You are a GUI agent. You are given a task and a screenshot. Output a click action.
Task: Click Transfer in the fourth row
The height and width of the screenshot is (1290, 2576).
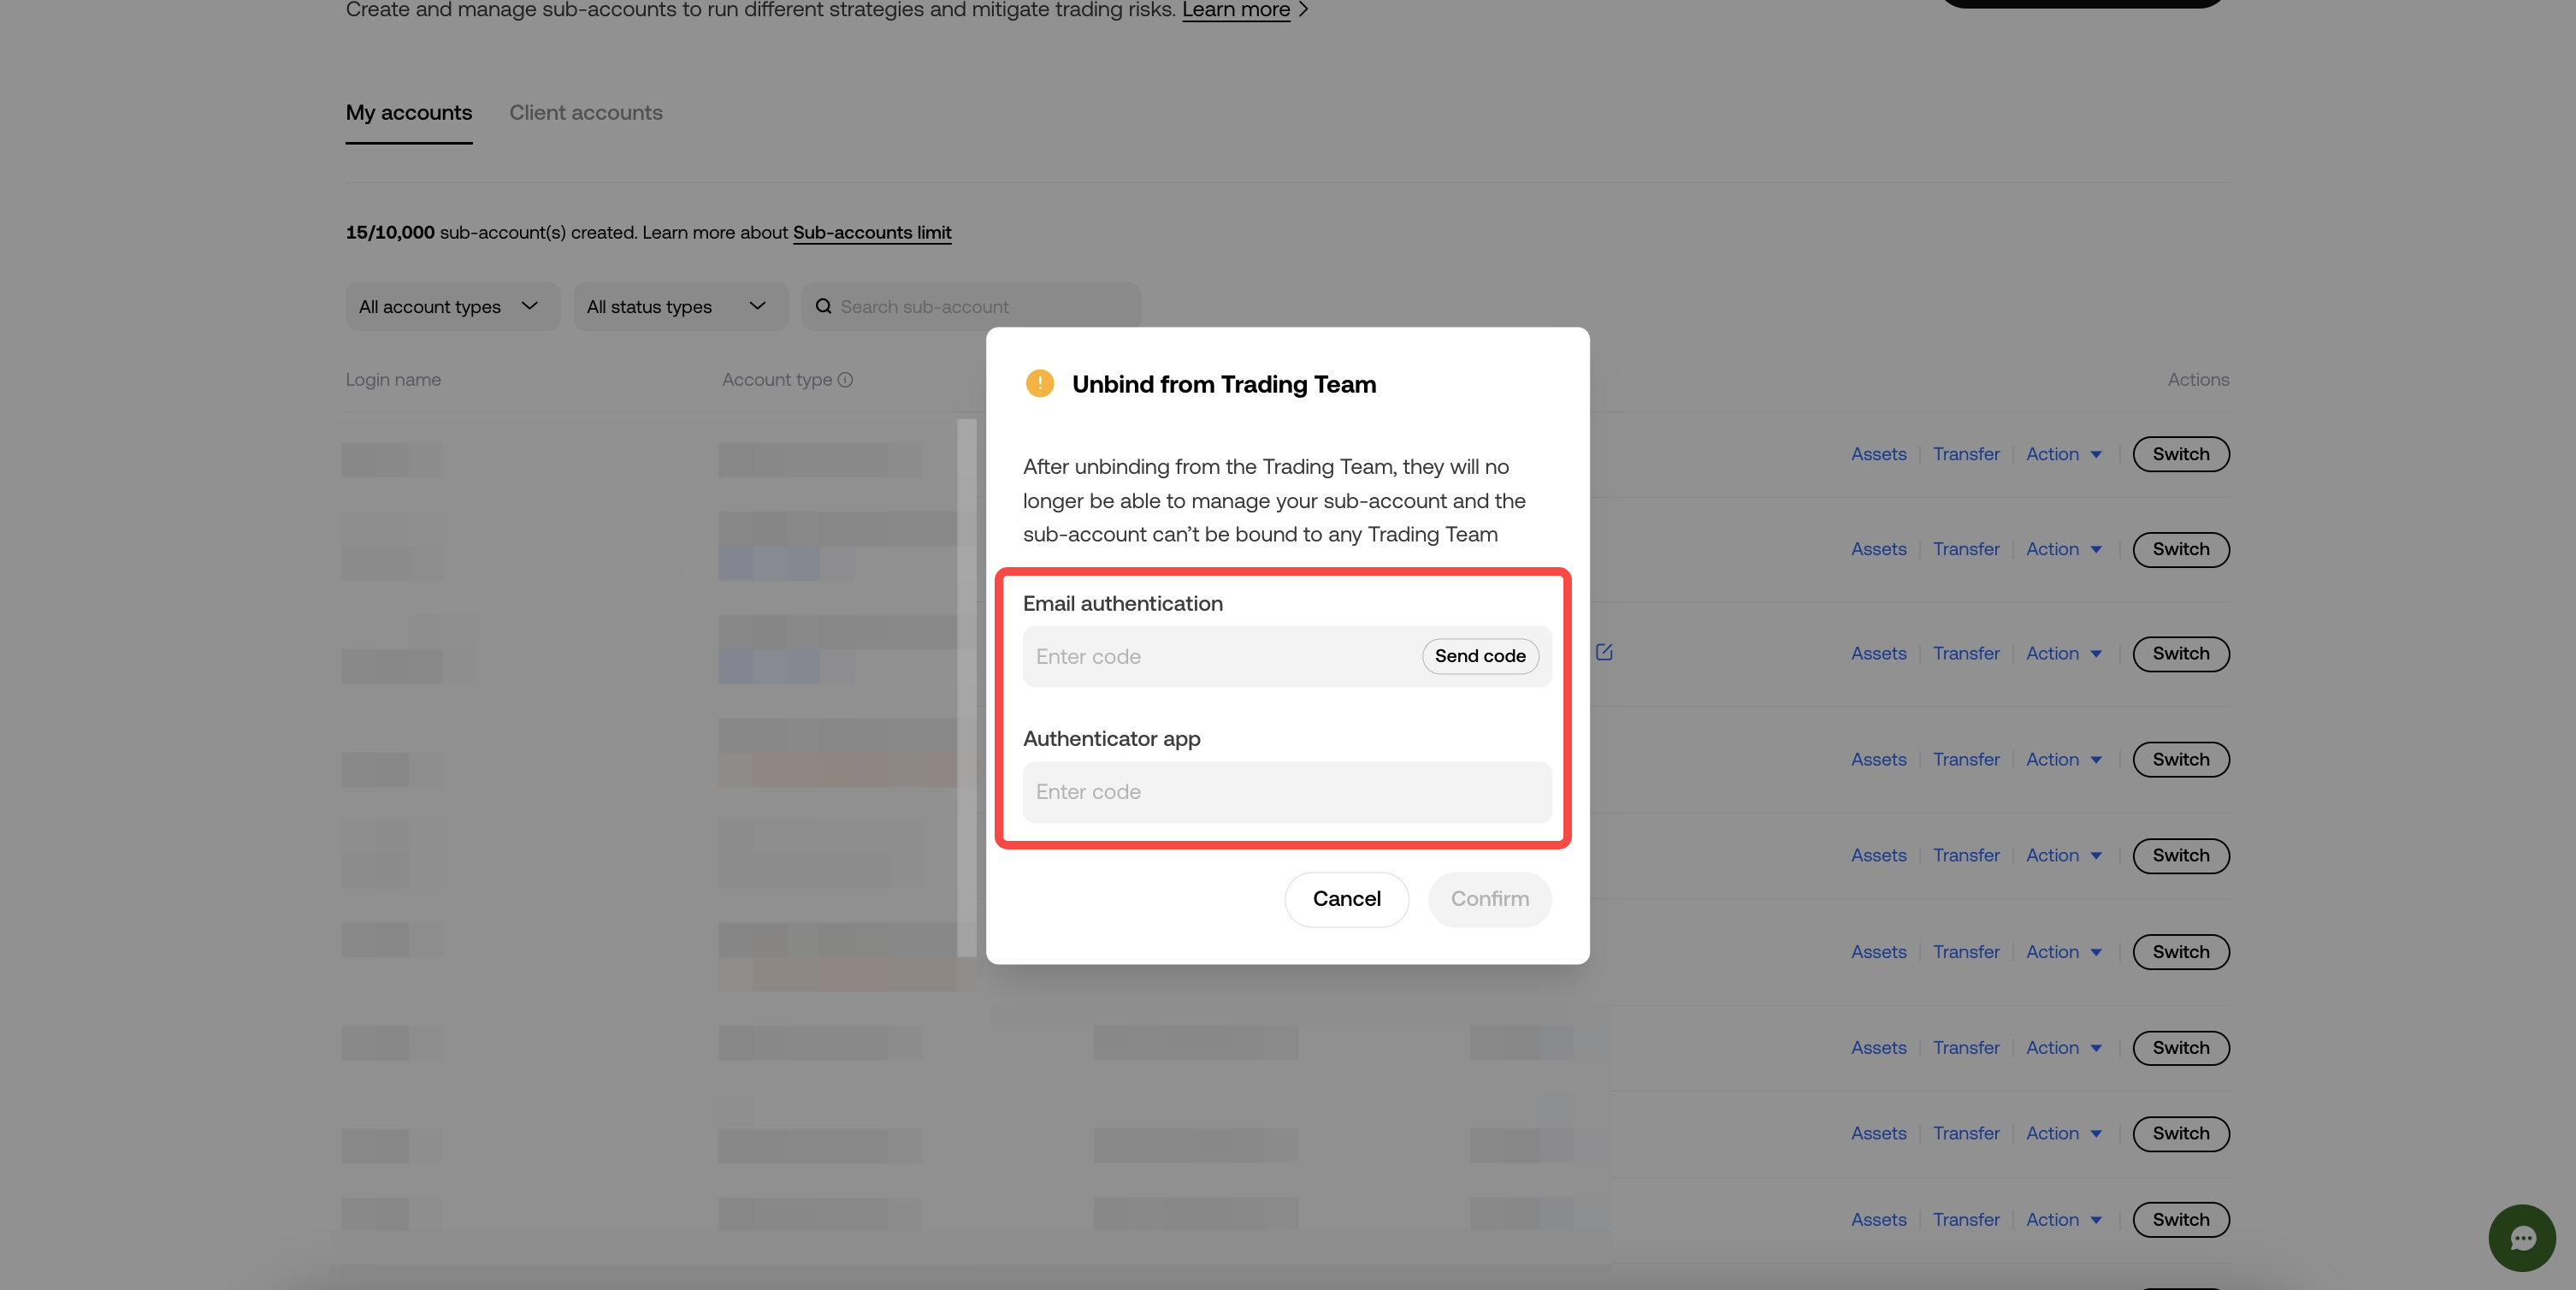[x=1966, y=759]
